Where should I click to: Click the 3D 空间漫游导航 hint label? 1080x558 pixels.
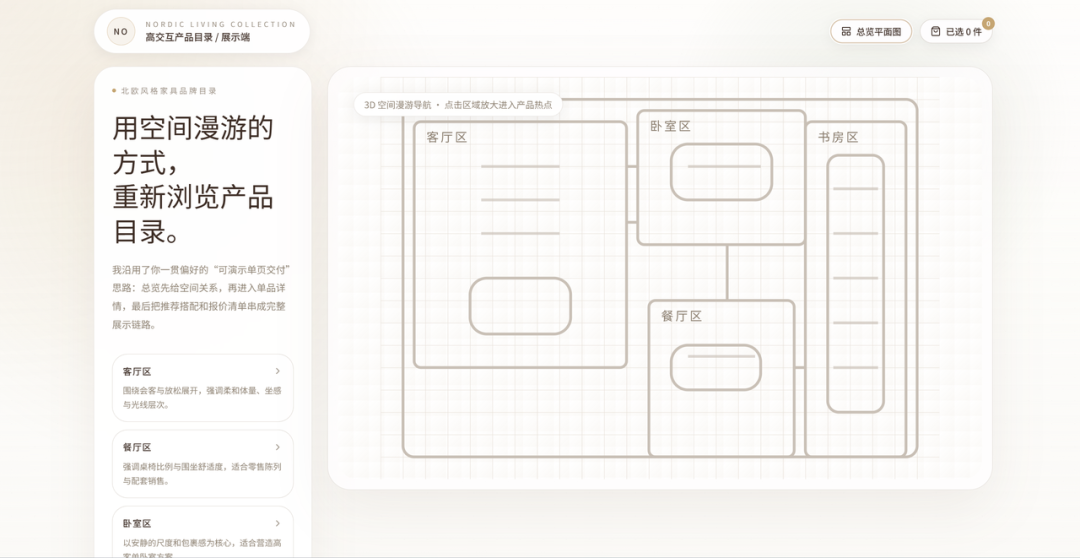point(458,105)
